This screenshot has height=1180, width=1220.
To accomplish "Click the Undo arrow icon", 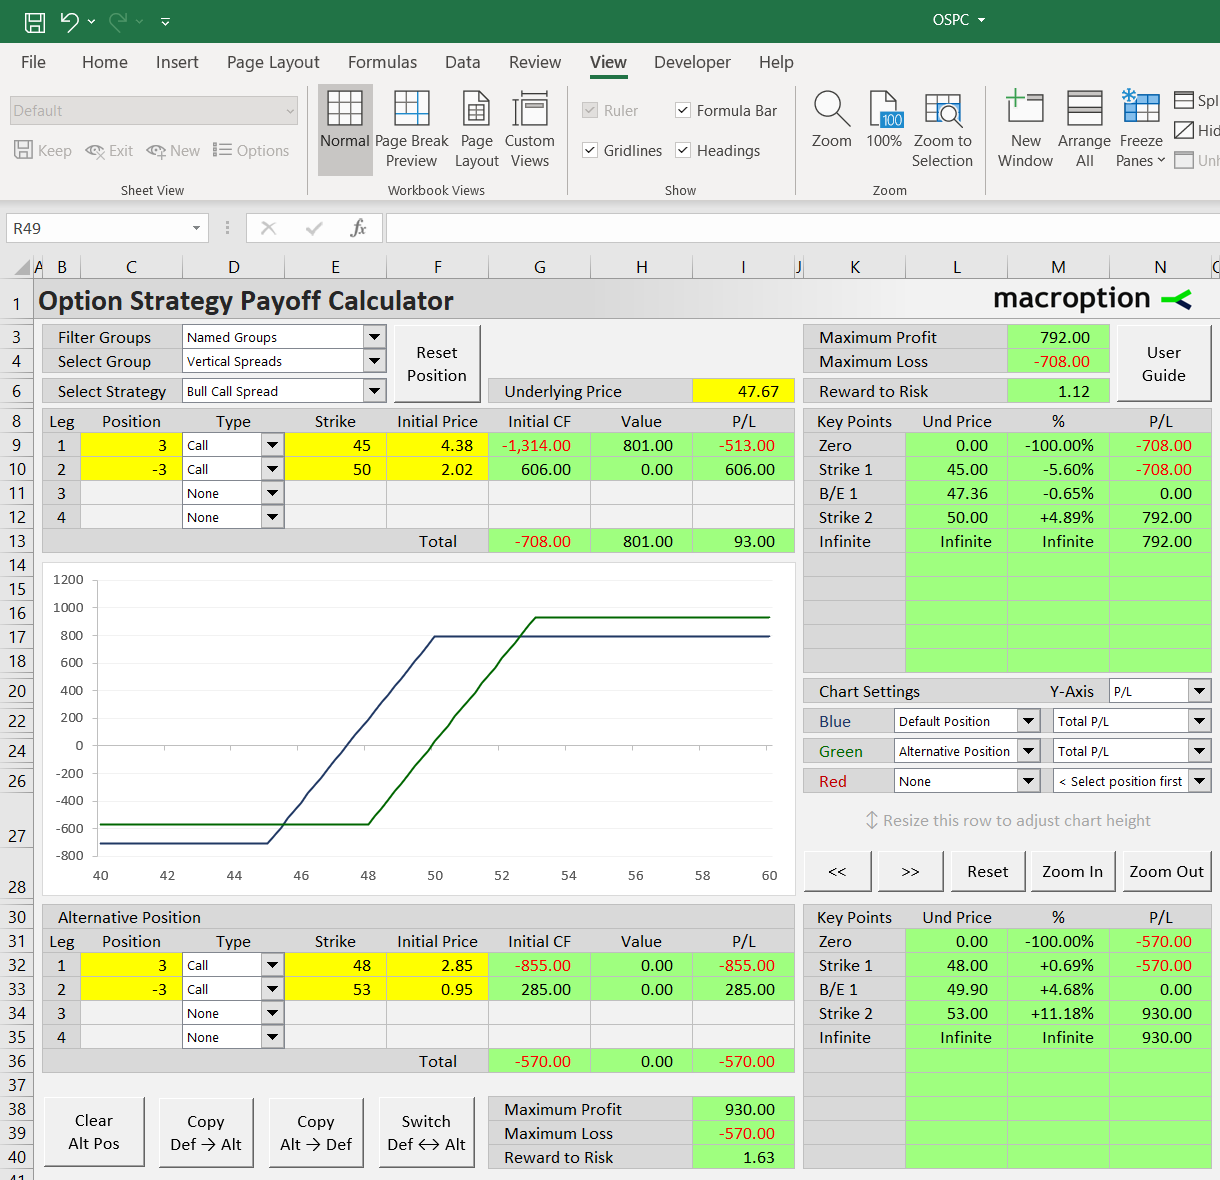I will pyautogui.click(x=69, y=21).
